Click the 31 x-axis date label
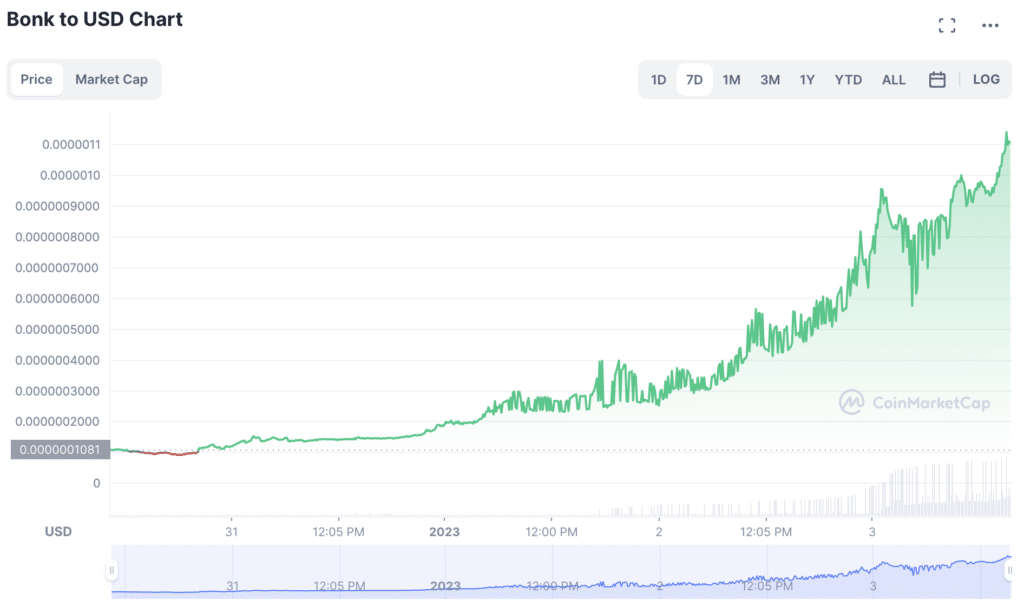This screenshot has width=1024, height=607. tap(231, 532)
